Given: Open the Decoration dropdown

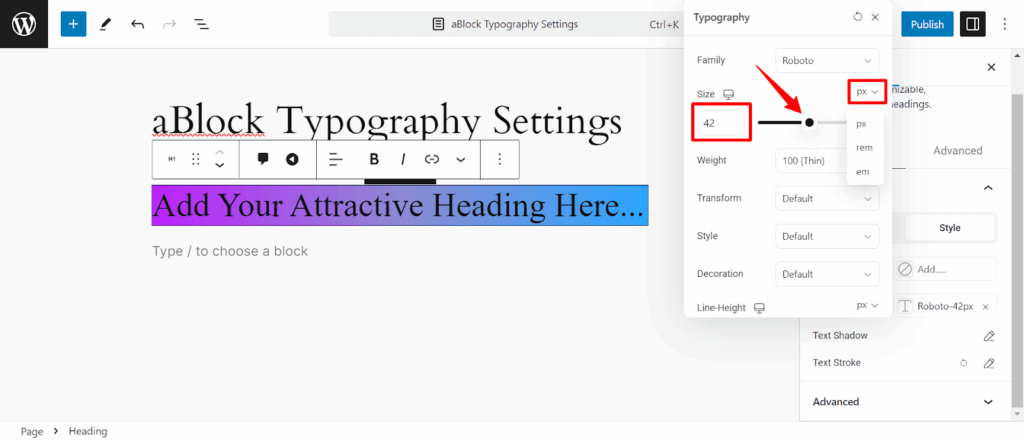Looking at the screenshot, I should (827, 274).
